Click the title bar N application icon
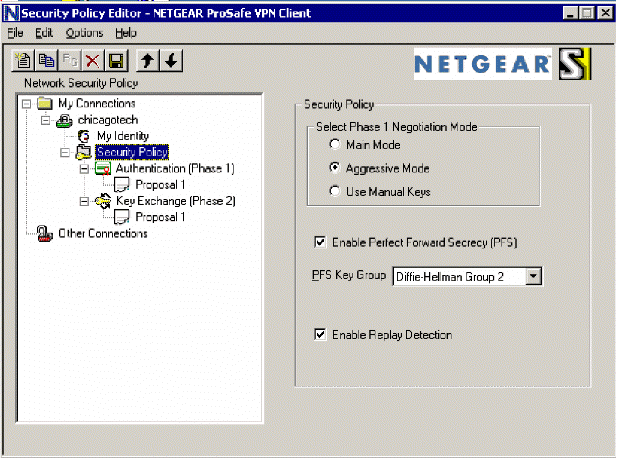This screenshot has width=618, height=459. tap(11, 13)
